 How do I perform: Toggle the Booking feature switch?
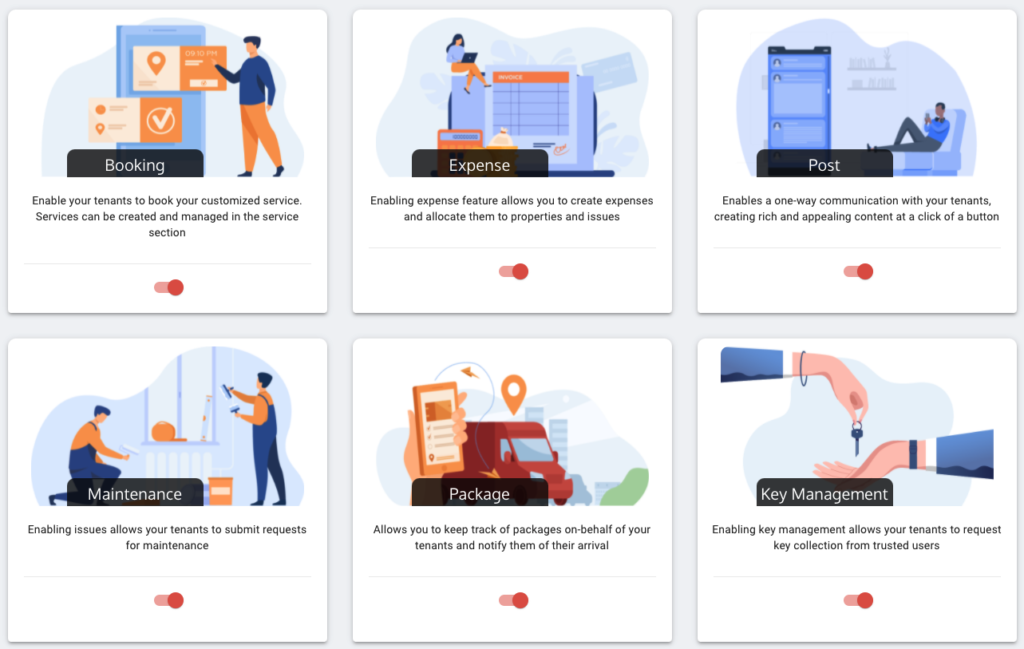tap(168, 287)
